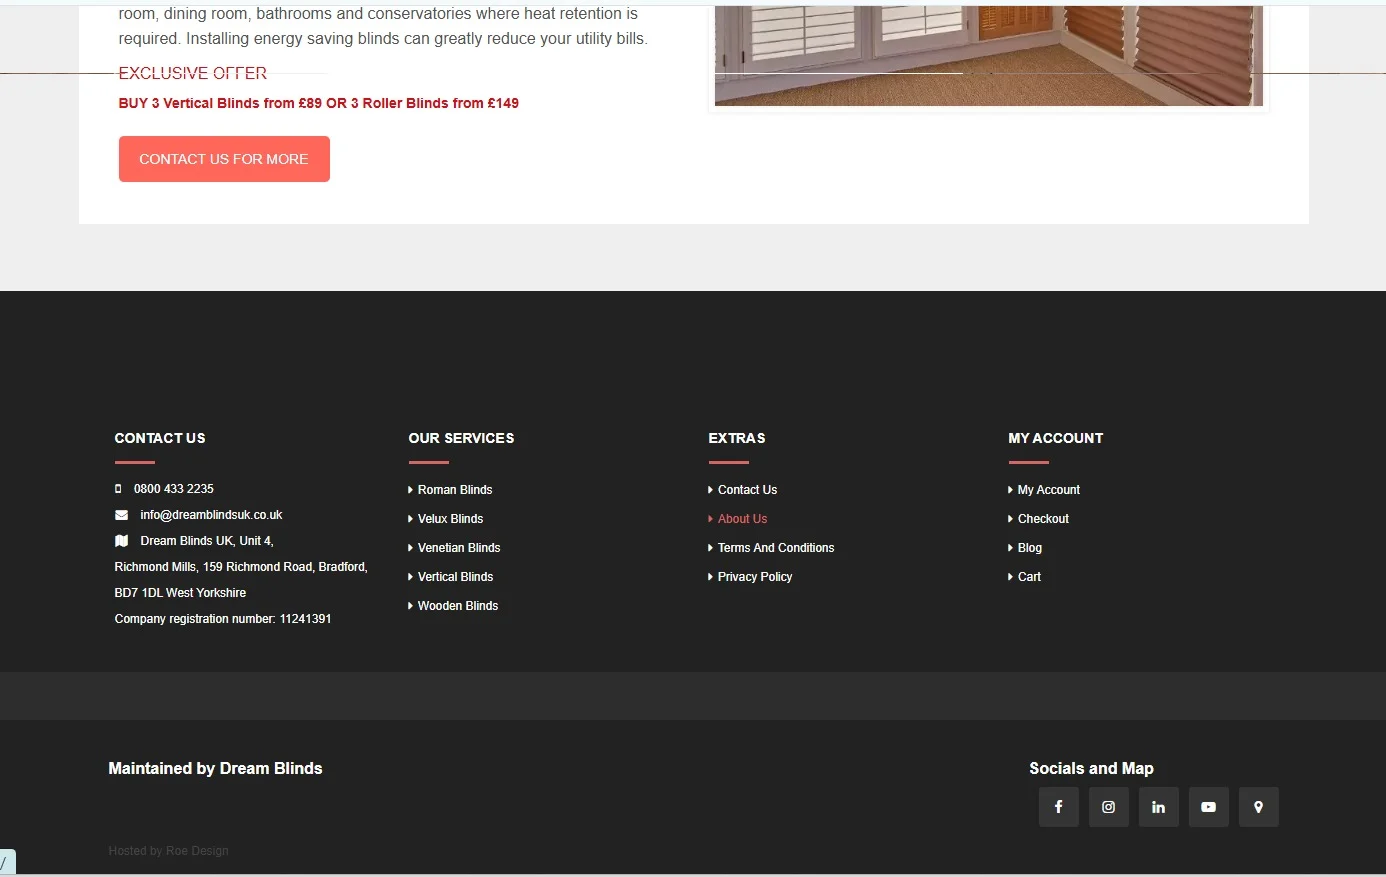Image resolution: width=1386 pixels, height=877 pixels.
Task: Open the Venetian Blinds link
Action: pyautogui.click(x=459, y=548)
